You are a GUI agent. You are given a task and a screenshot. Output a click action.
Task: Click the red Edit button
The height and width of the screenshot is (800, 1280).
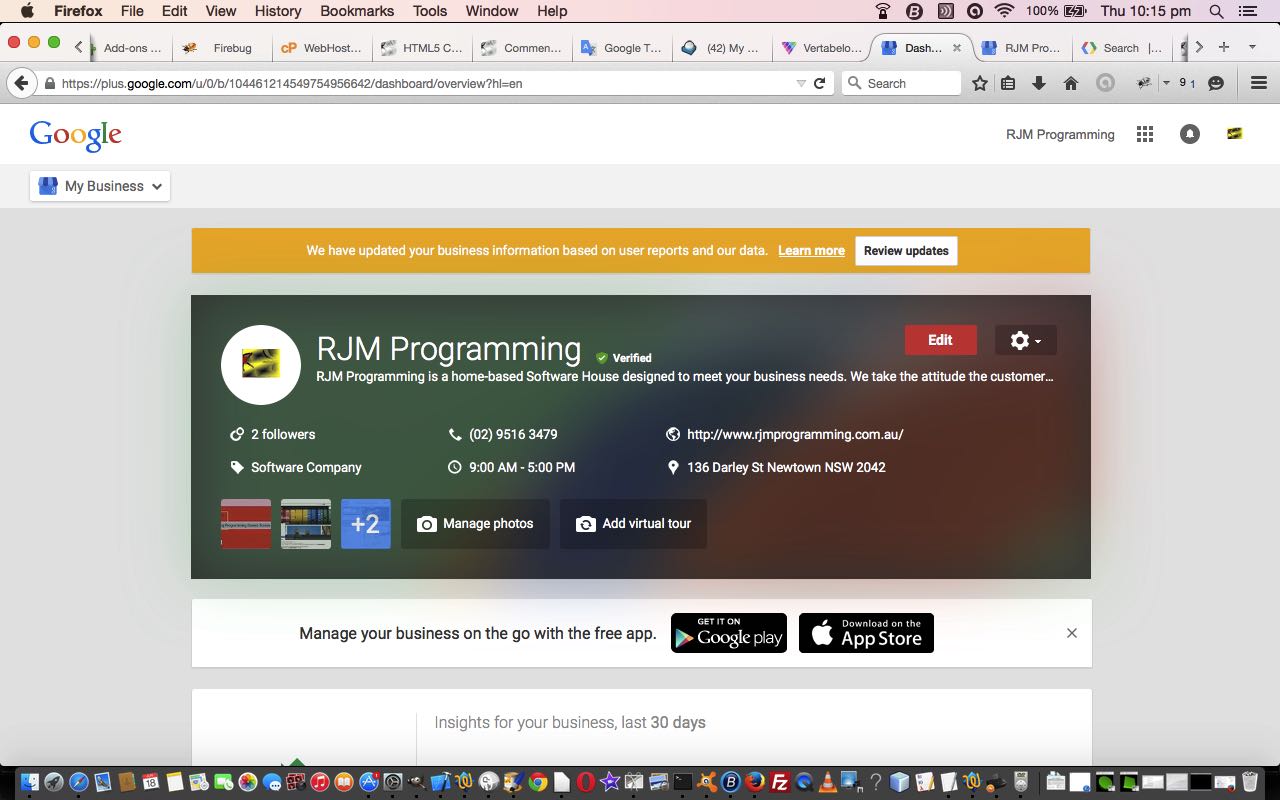[941, 340]
